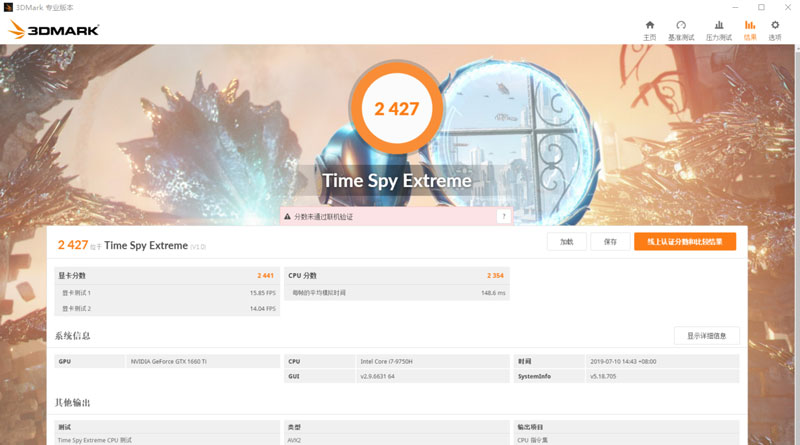Click the orange 线上认证分数和比较结果 button
800x445 pixels.
[x=685, y=242]
